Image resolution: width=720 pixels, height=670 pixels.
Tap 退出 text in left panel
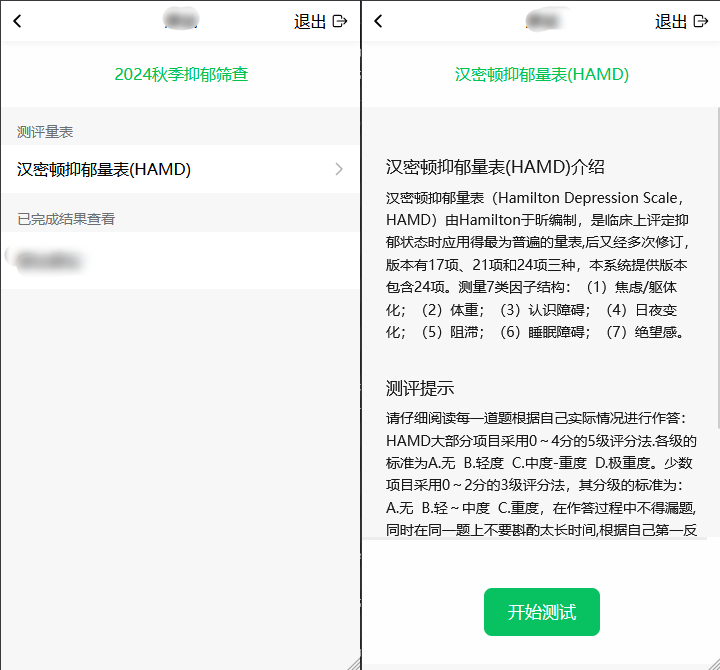coord(310,22)
